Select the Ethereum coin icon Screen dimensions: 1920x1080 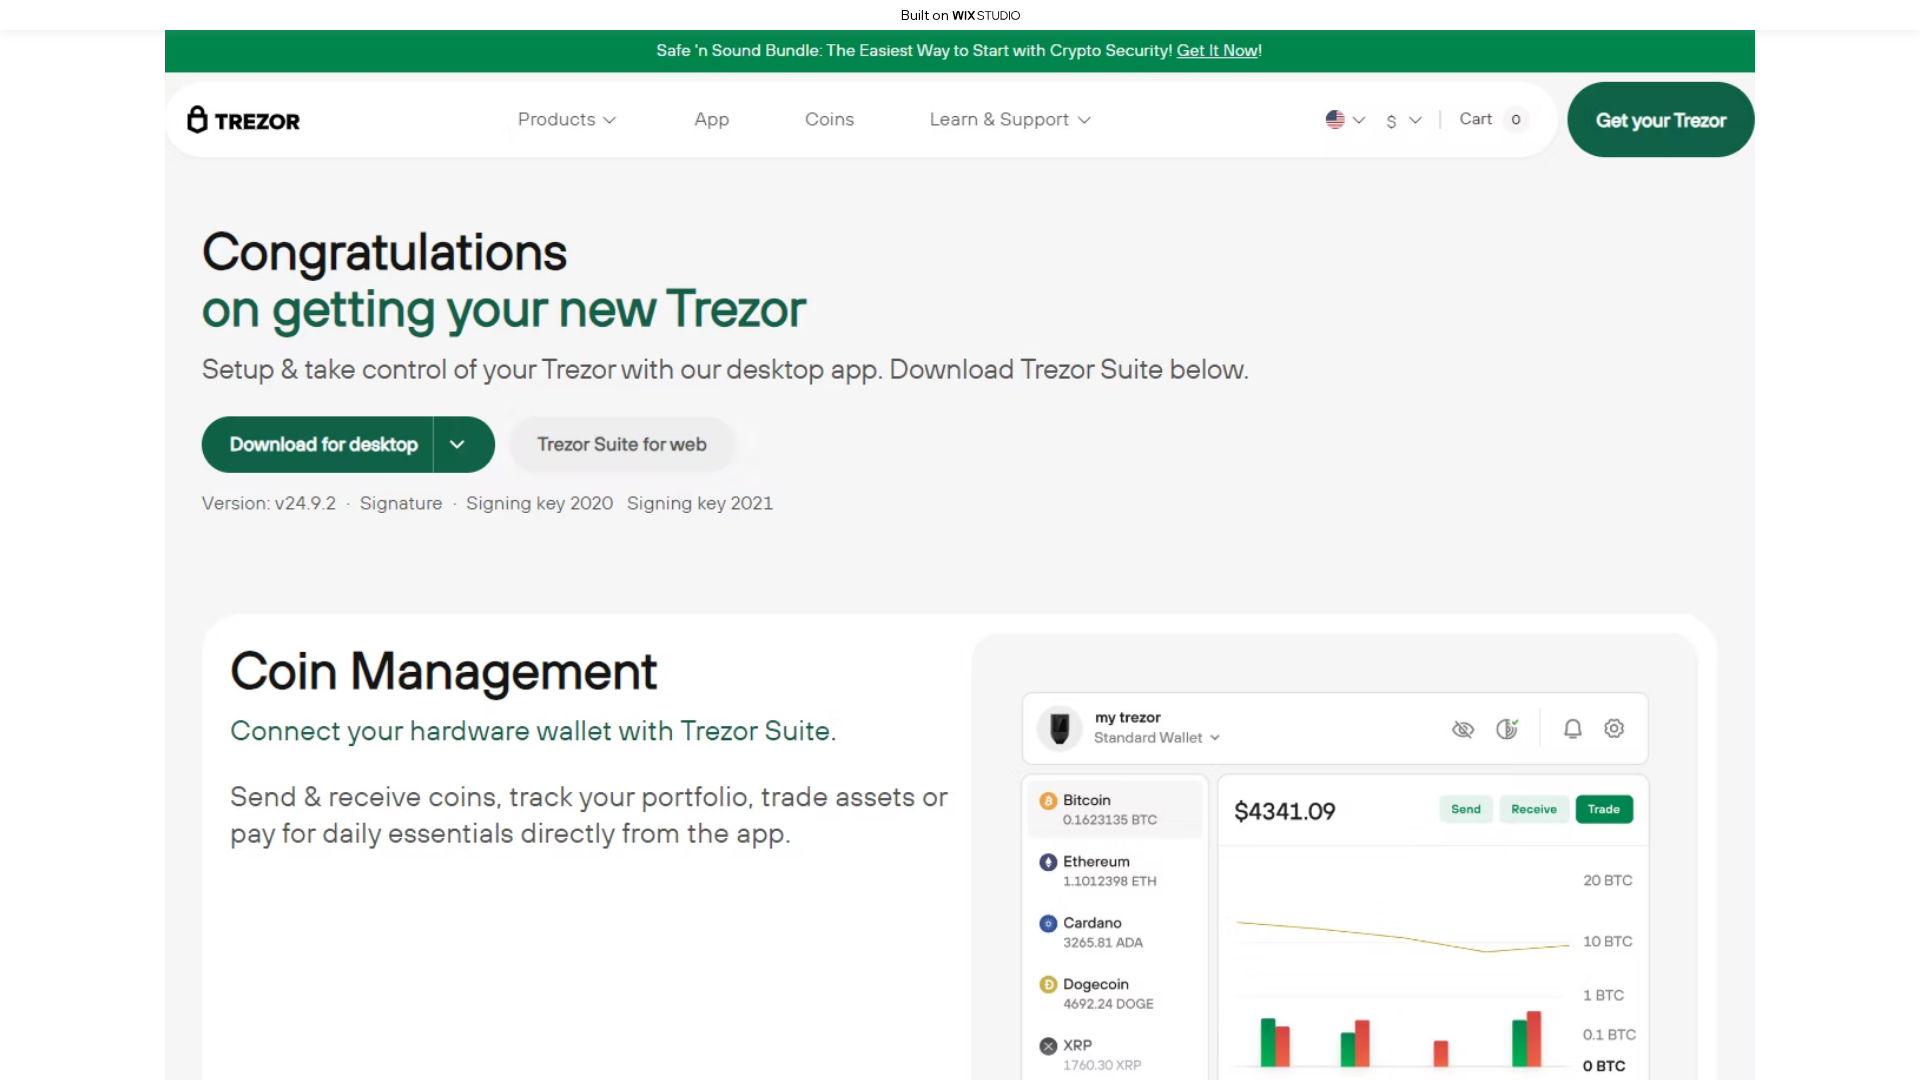pos(1047,861)
